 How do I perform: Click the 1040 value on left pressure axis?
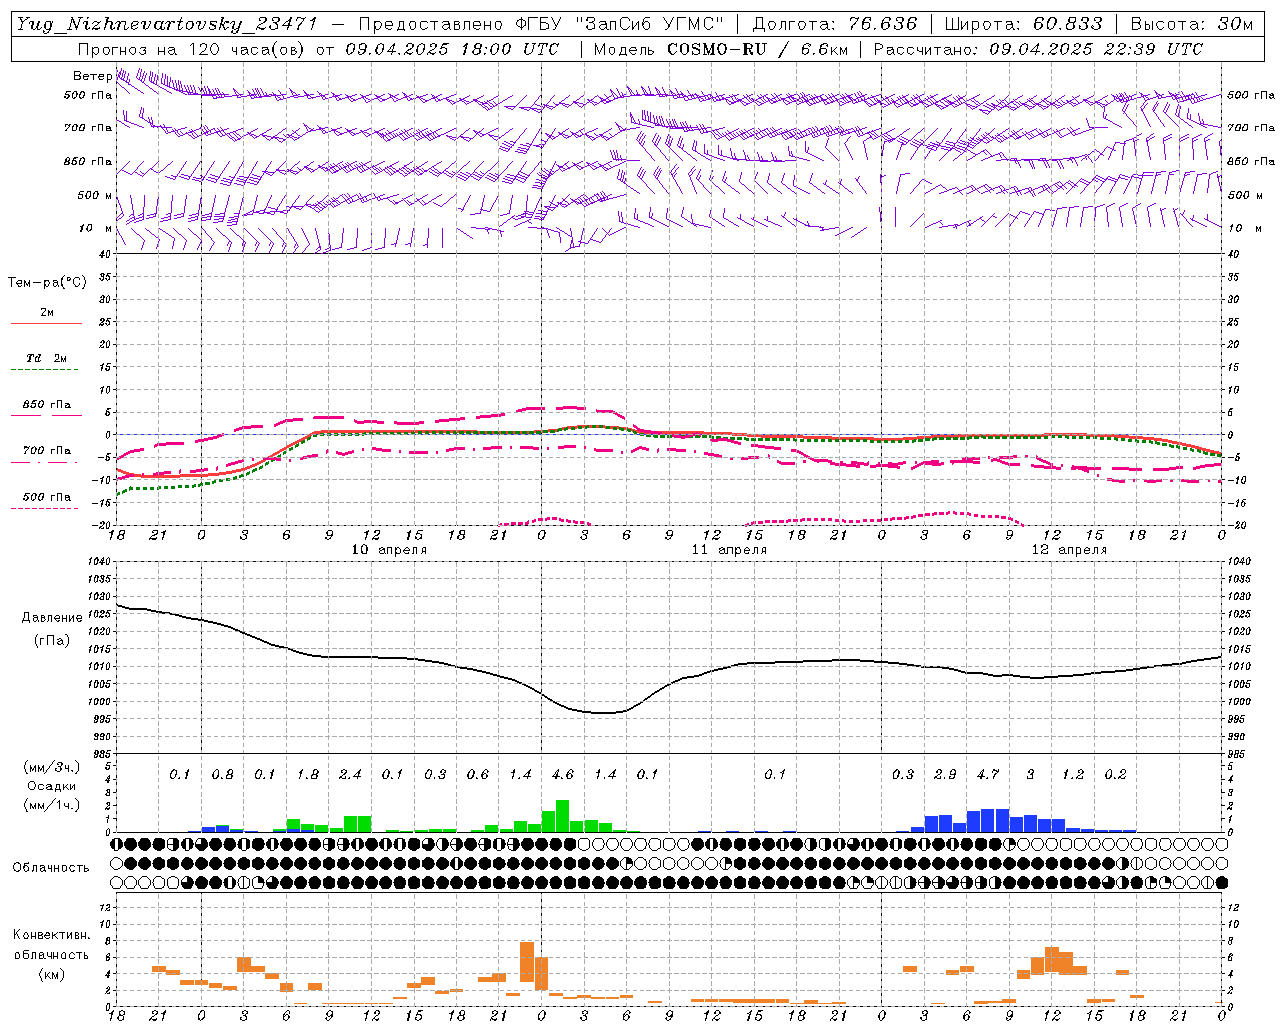pos(98,561)
